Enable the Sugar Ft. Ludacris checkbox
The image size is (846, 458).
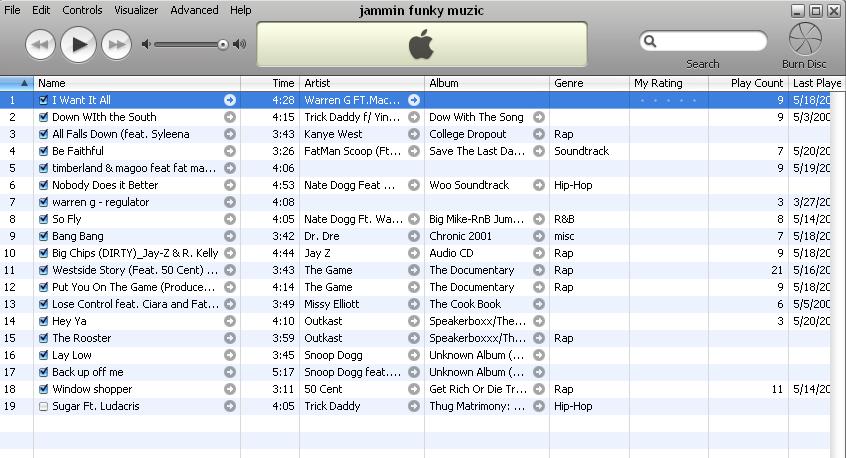click(x=44, y=406)
